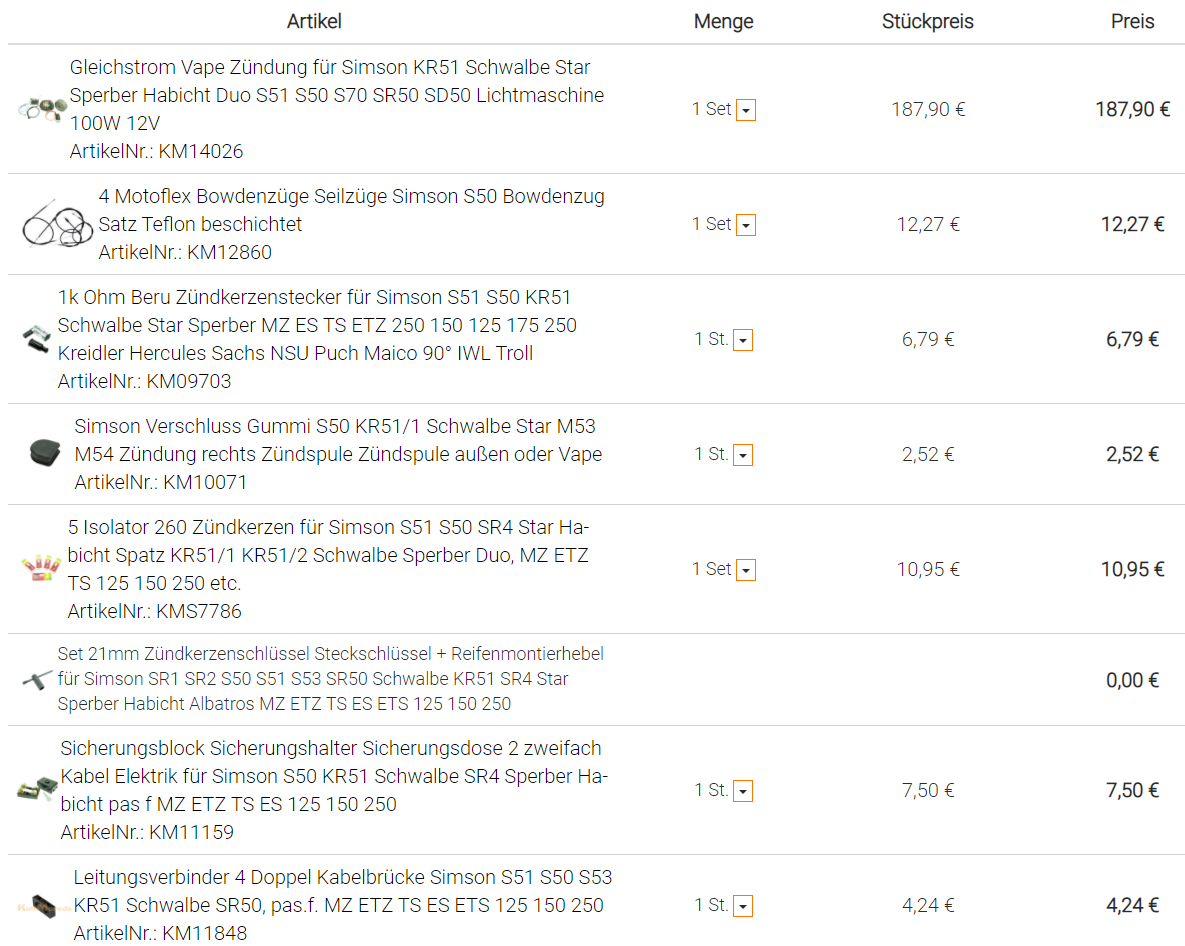
Task: Open the Gleichstrom Vape Zündung product link
Action: [x=336, y=95]
